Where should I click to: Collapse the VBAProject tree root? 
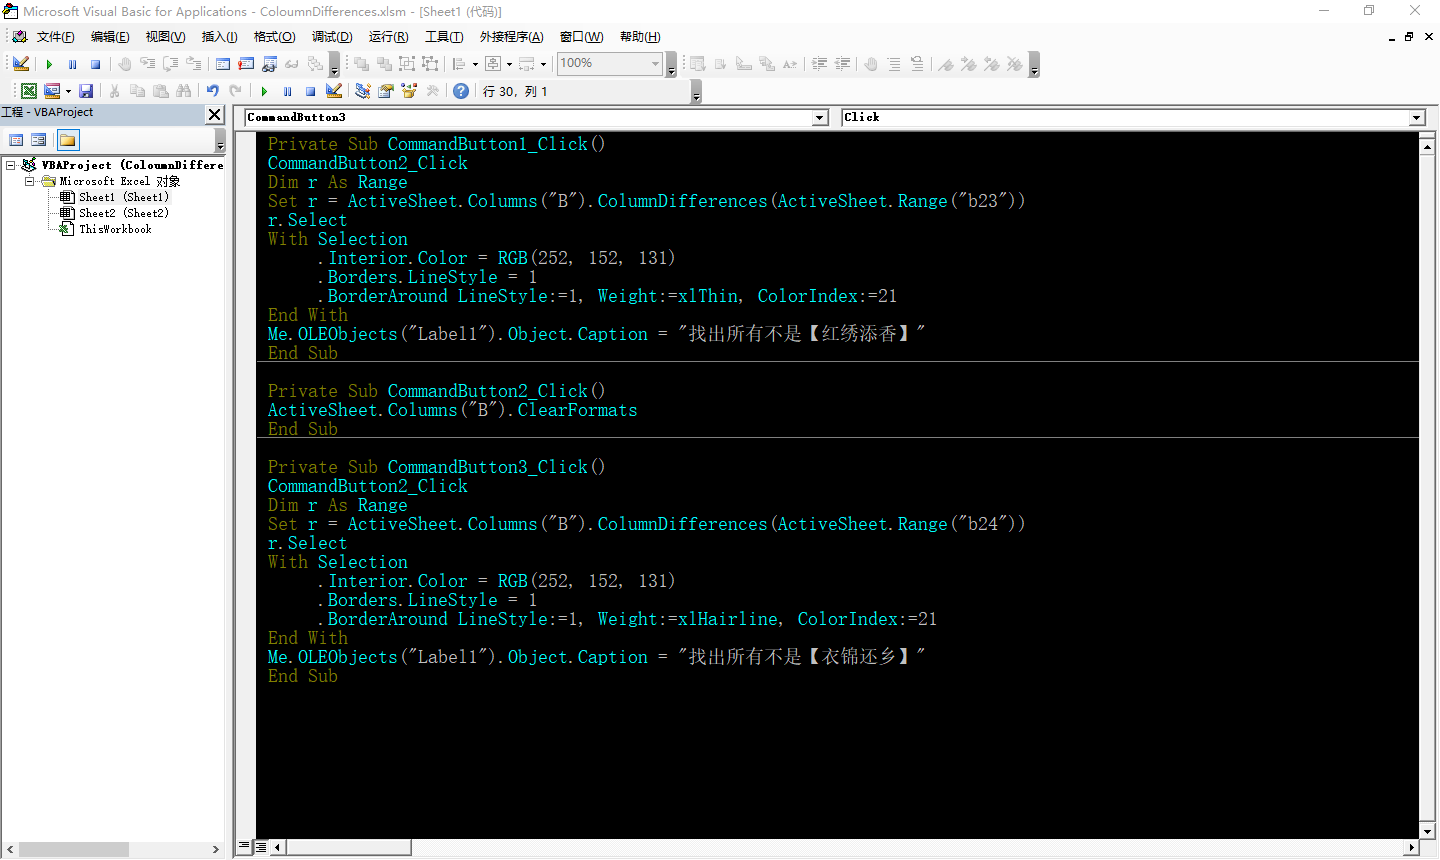click(11, 165)
